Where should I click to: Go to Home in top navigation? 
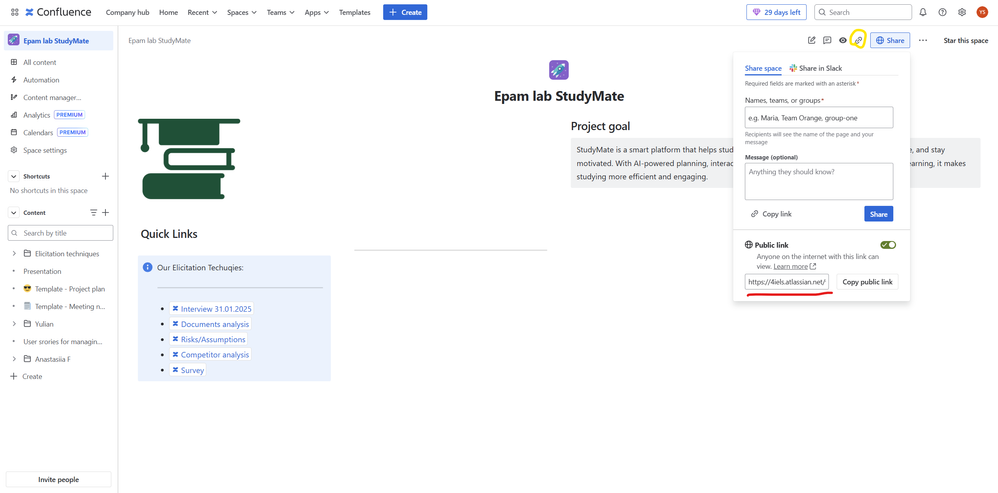(169, 12)
